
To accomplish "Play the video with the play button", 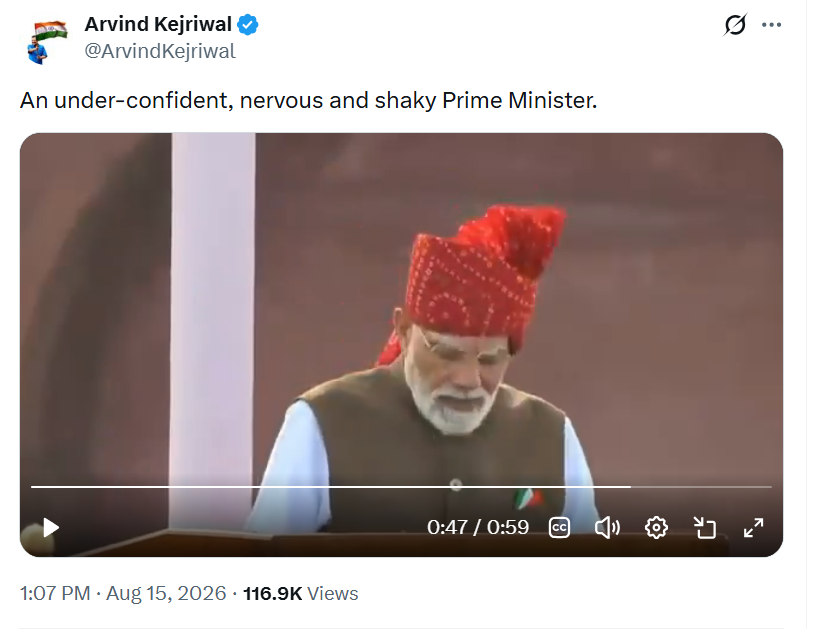I will (x=51, y=528).
